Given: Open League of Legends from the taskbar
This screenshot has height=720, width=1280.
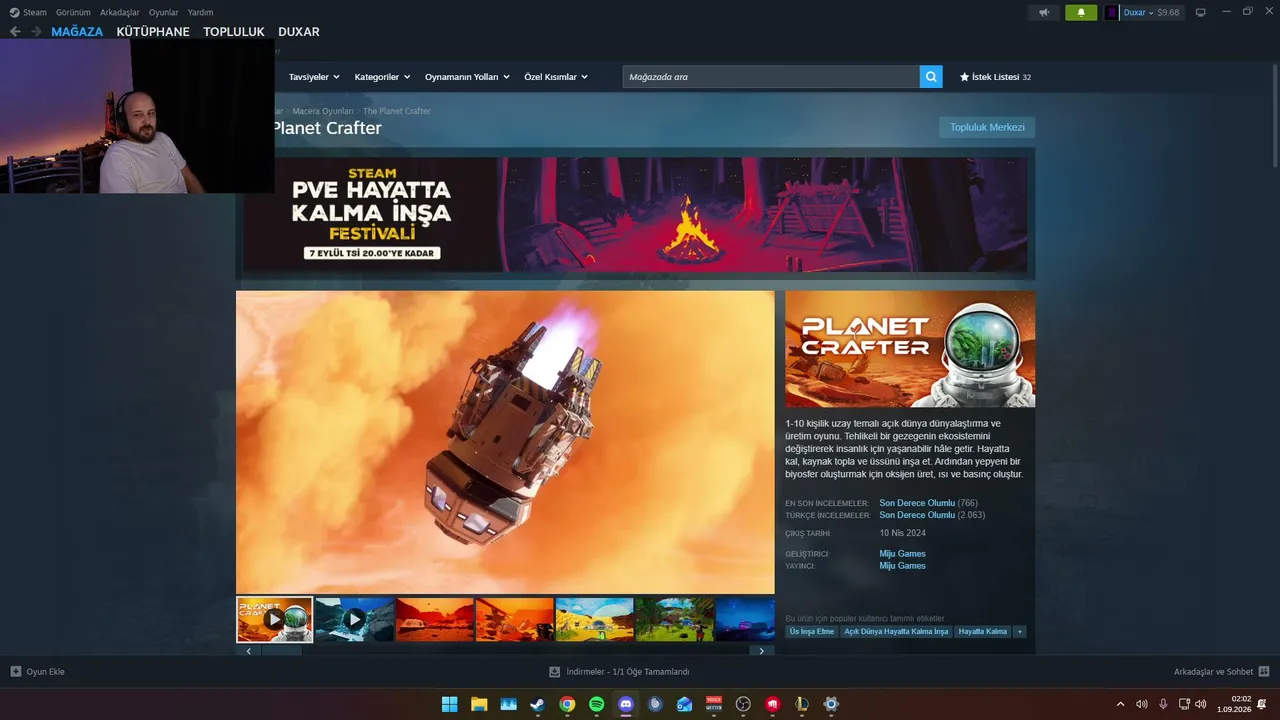Looking at the screenshot, I should pos(802,704).
